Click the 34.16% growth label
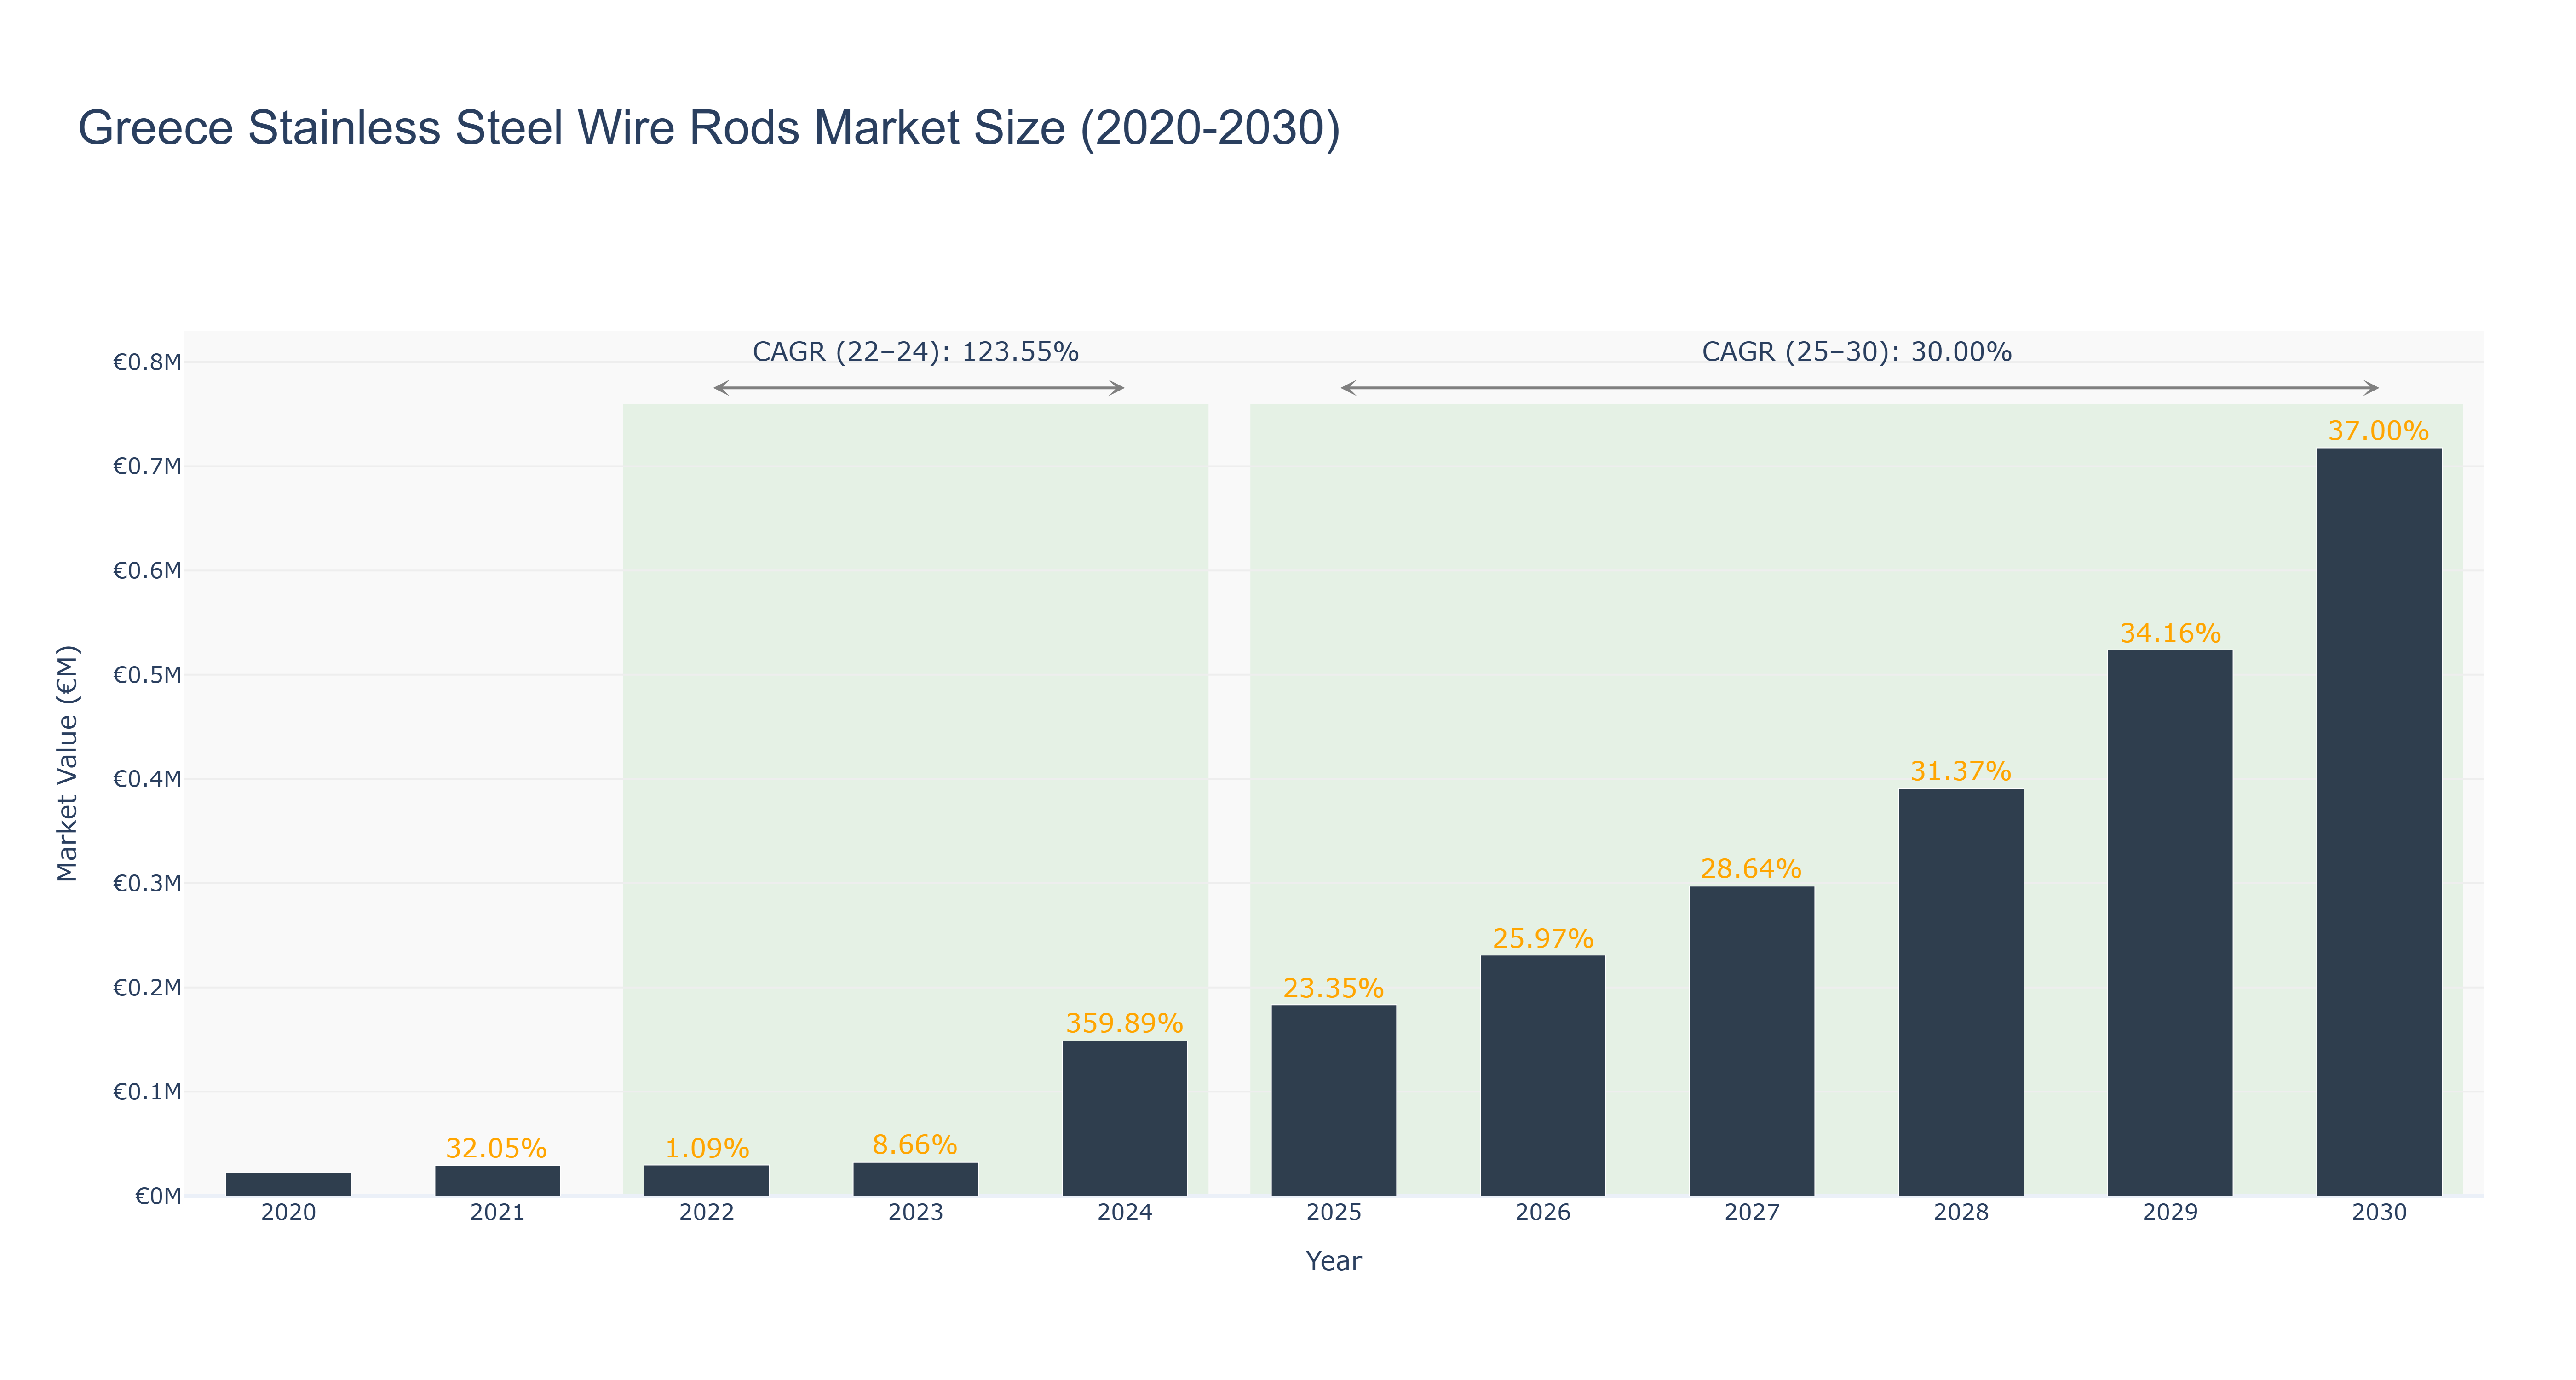 click(2170, 633)
